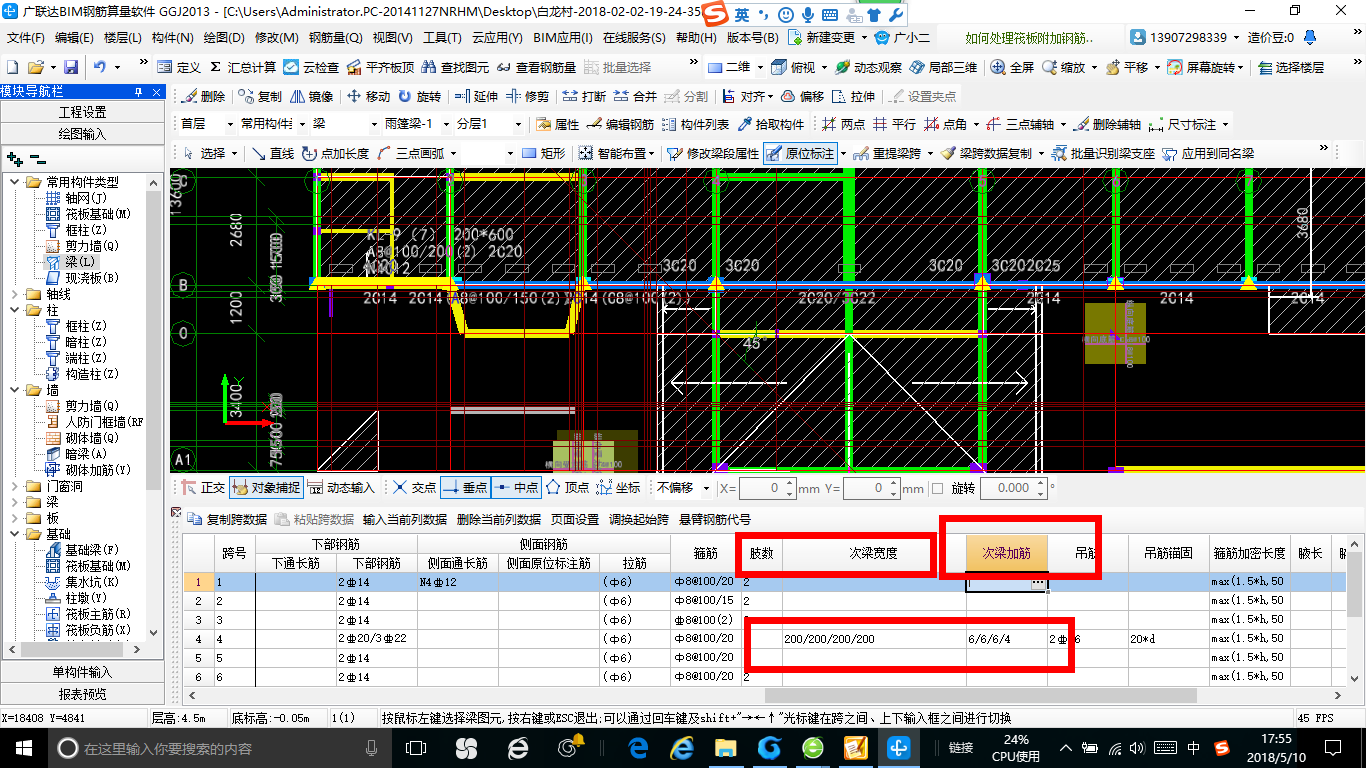
Task: Open the 文件(F) menu
Action: click(26, 38)
